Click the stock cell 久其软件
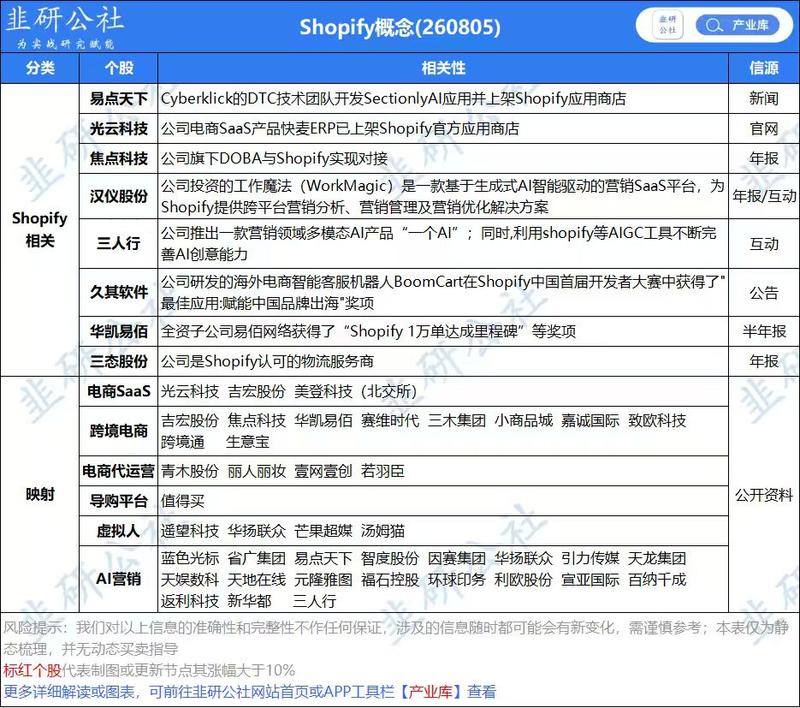 118,292
